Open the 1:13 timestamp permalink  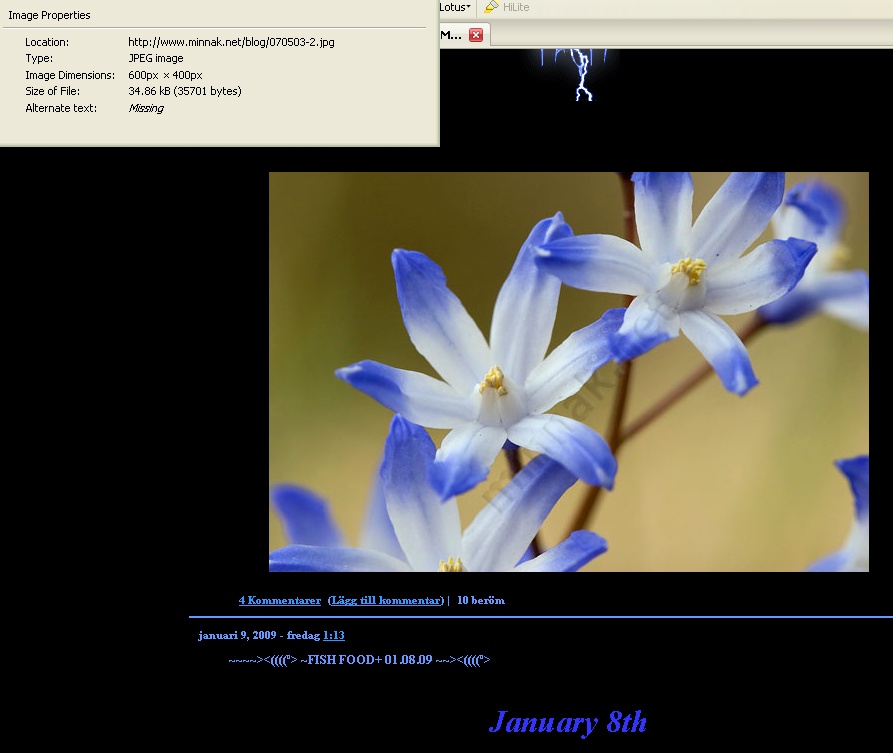[x=334, y=635]
